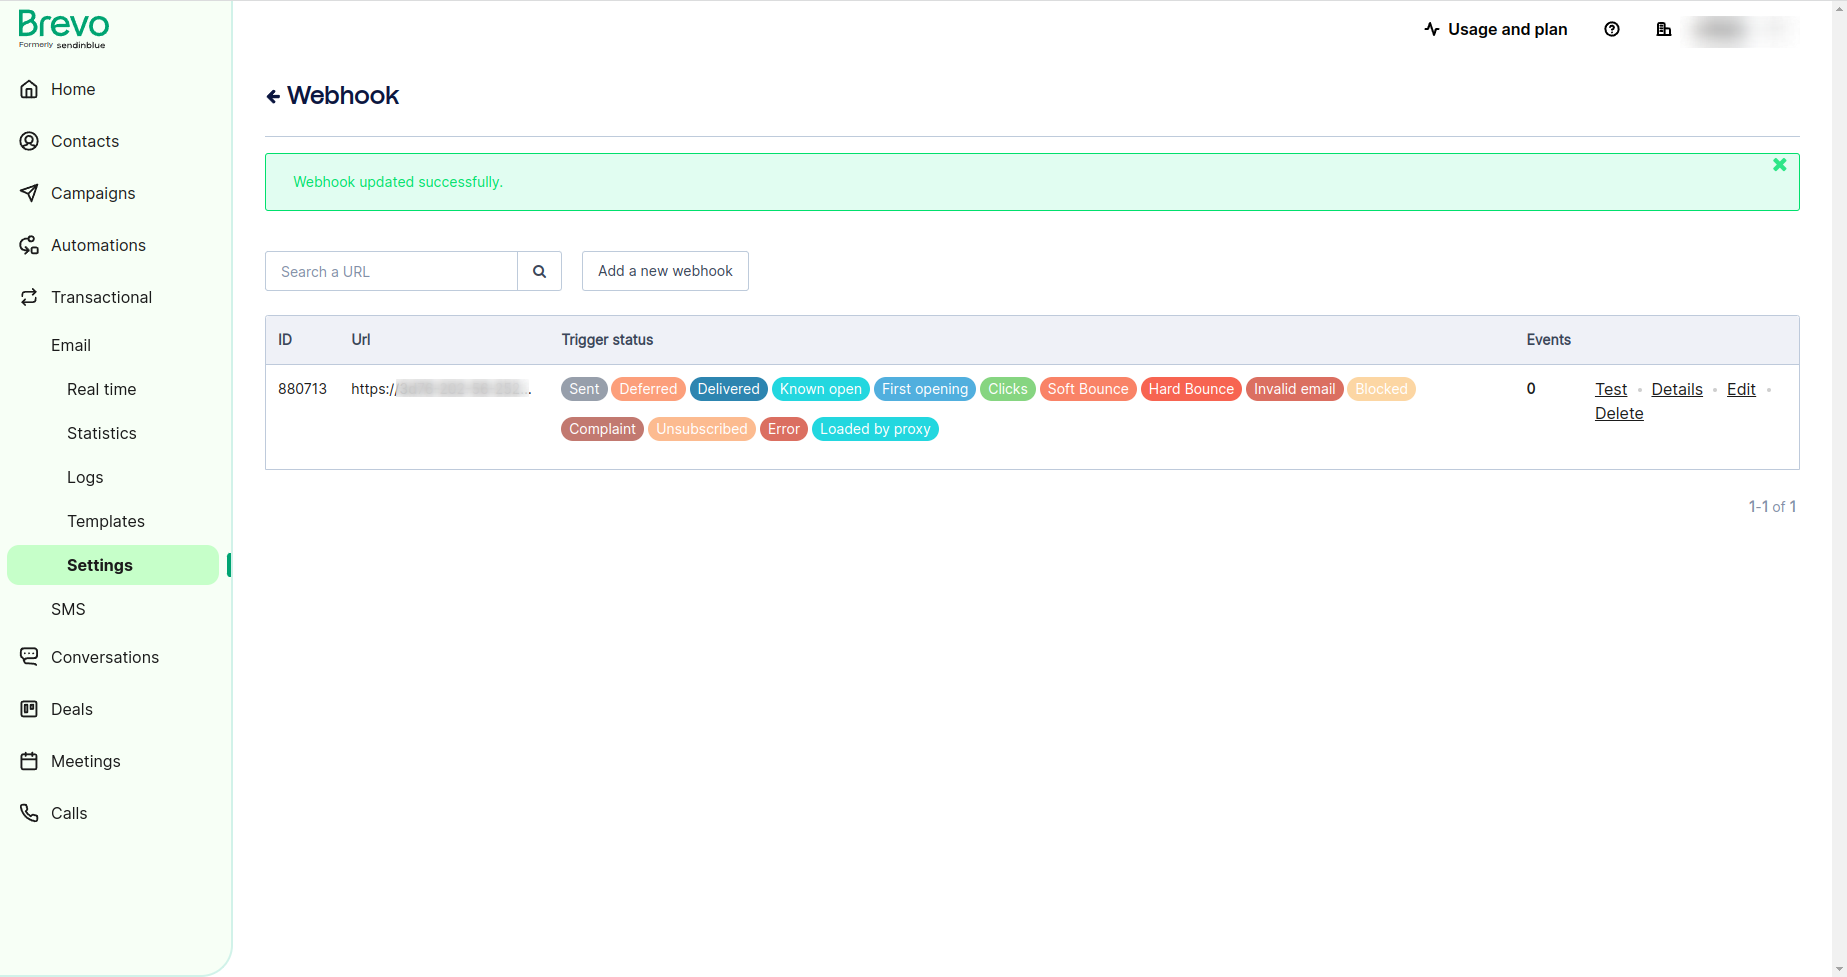Viewport: 1847px width, 977px height.
Task: Click the Transactional arrows icon
Action: [29, 297]
